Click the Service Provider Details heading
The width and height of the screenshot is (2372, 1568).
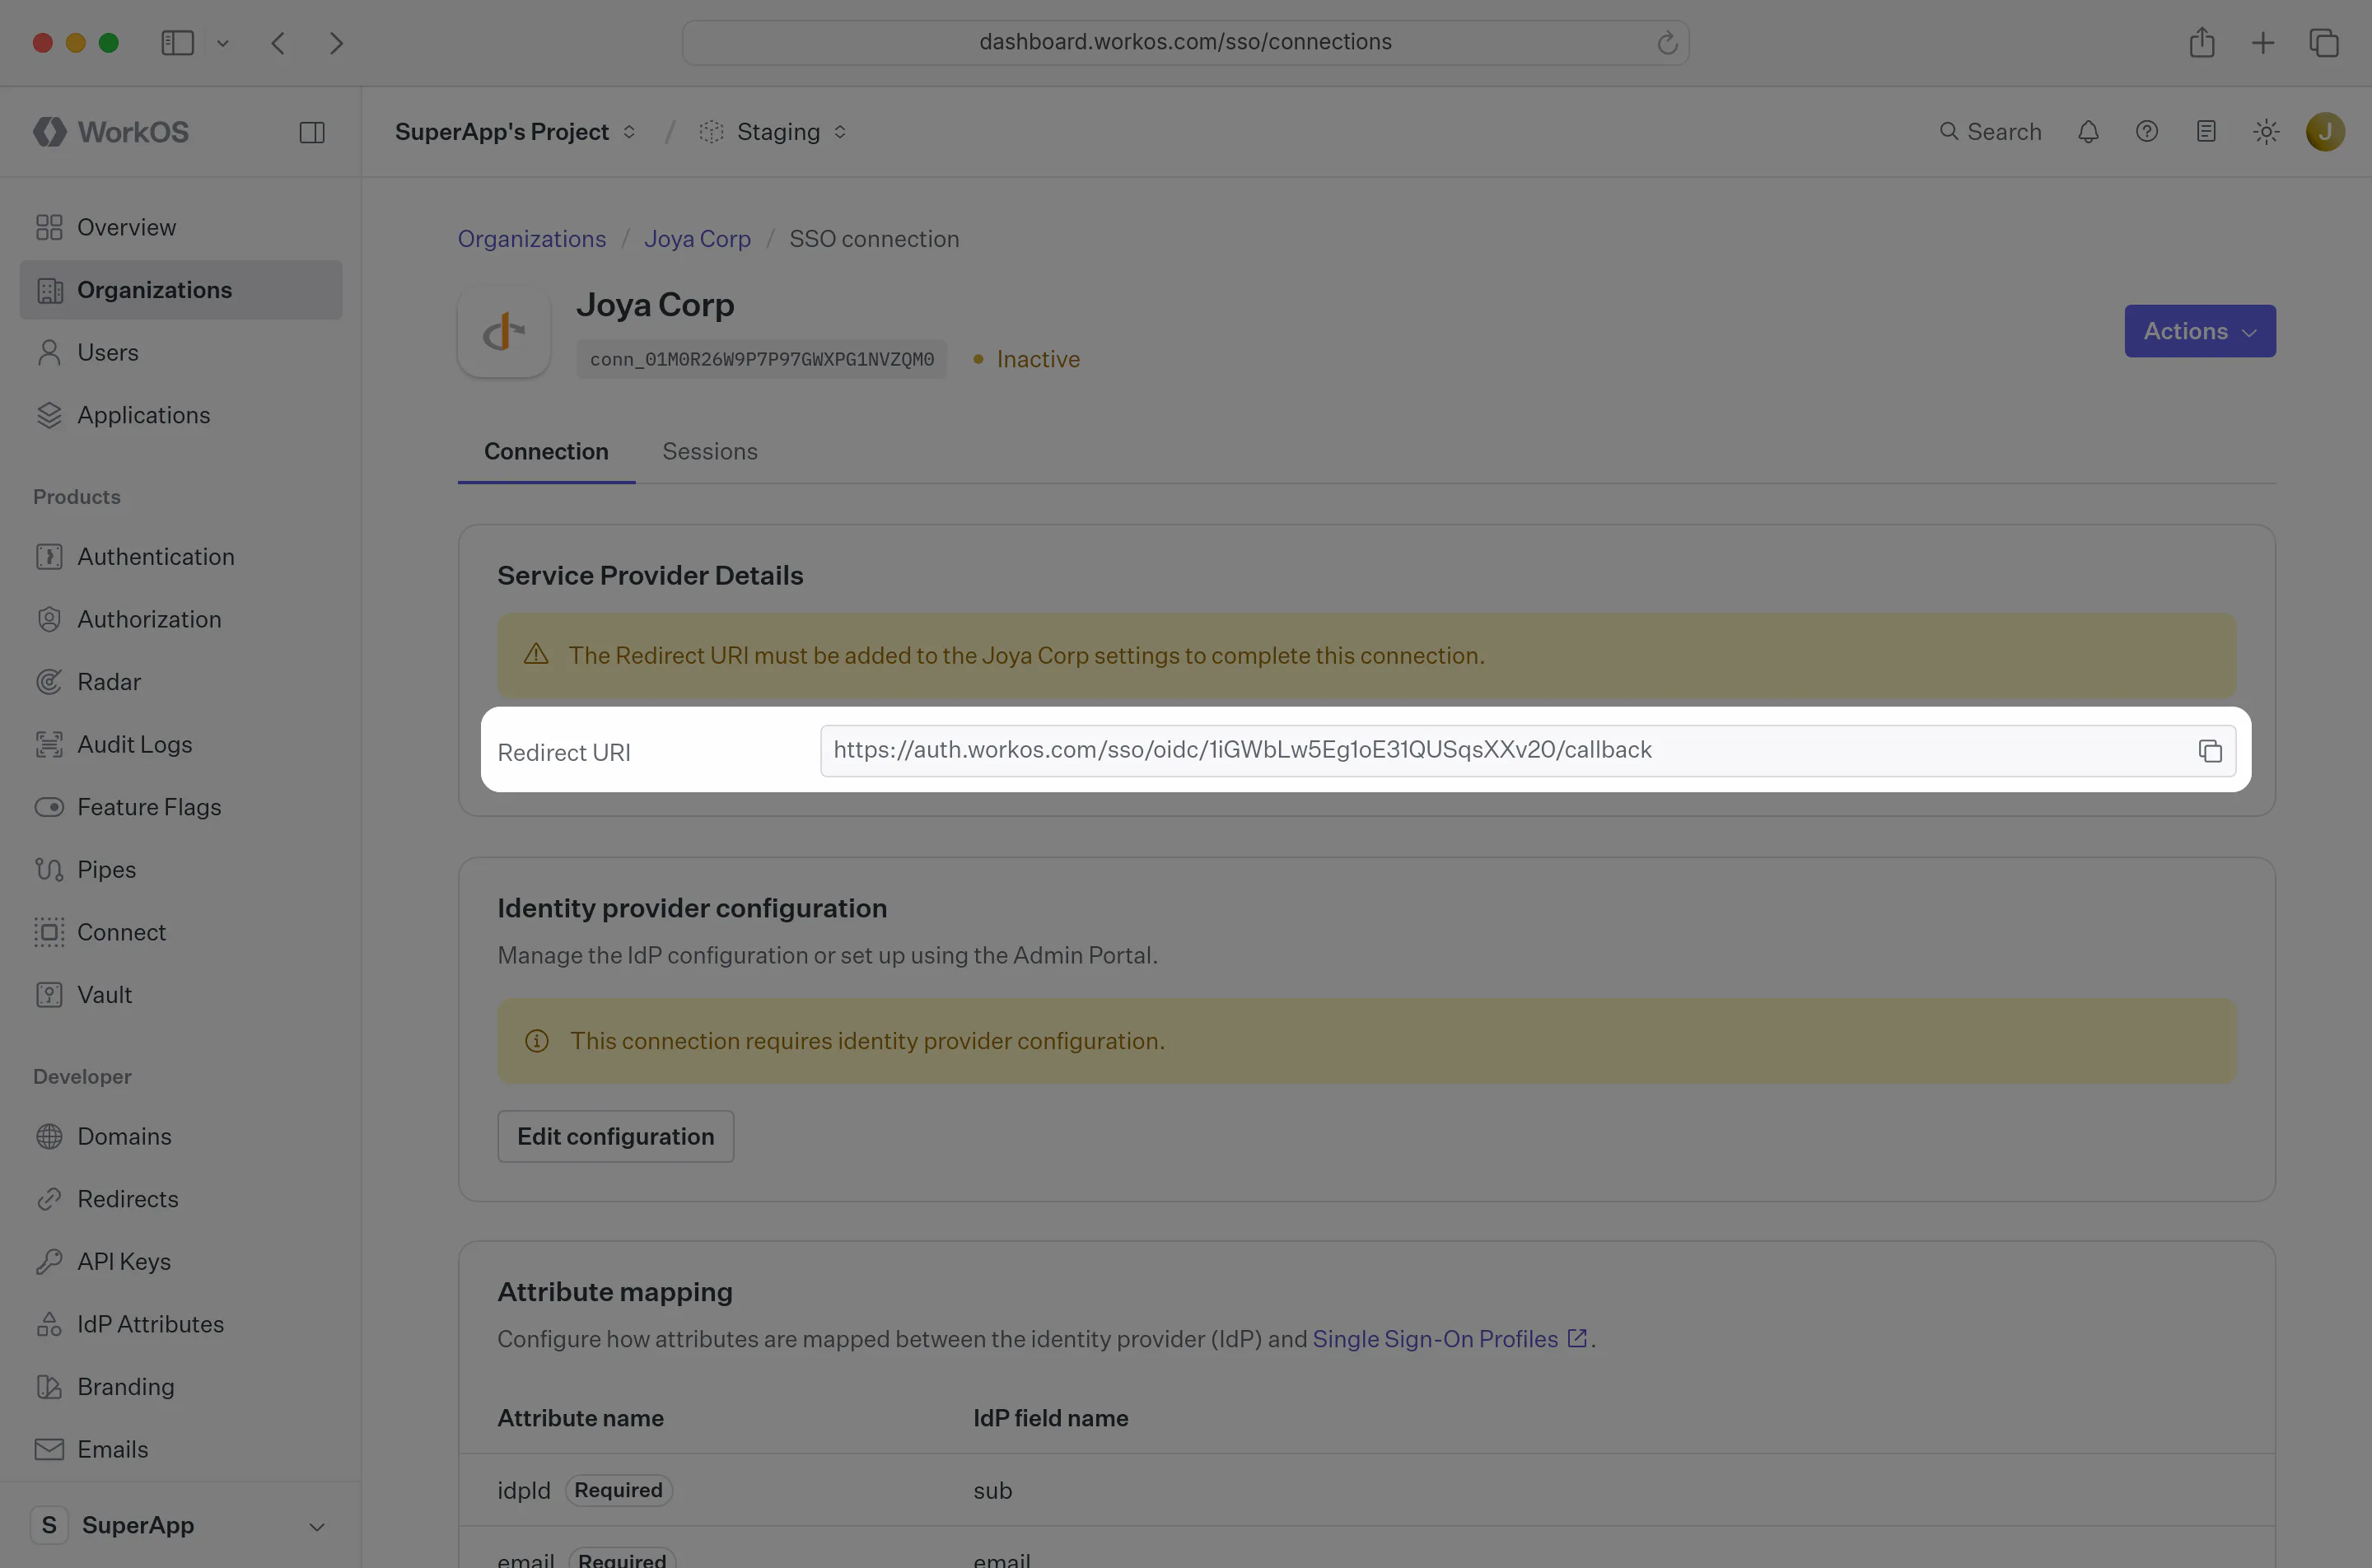click(x=650, y=576)
